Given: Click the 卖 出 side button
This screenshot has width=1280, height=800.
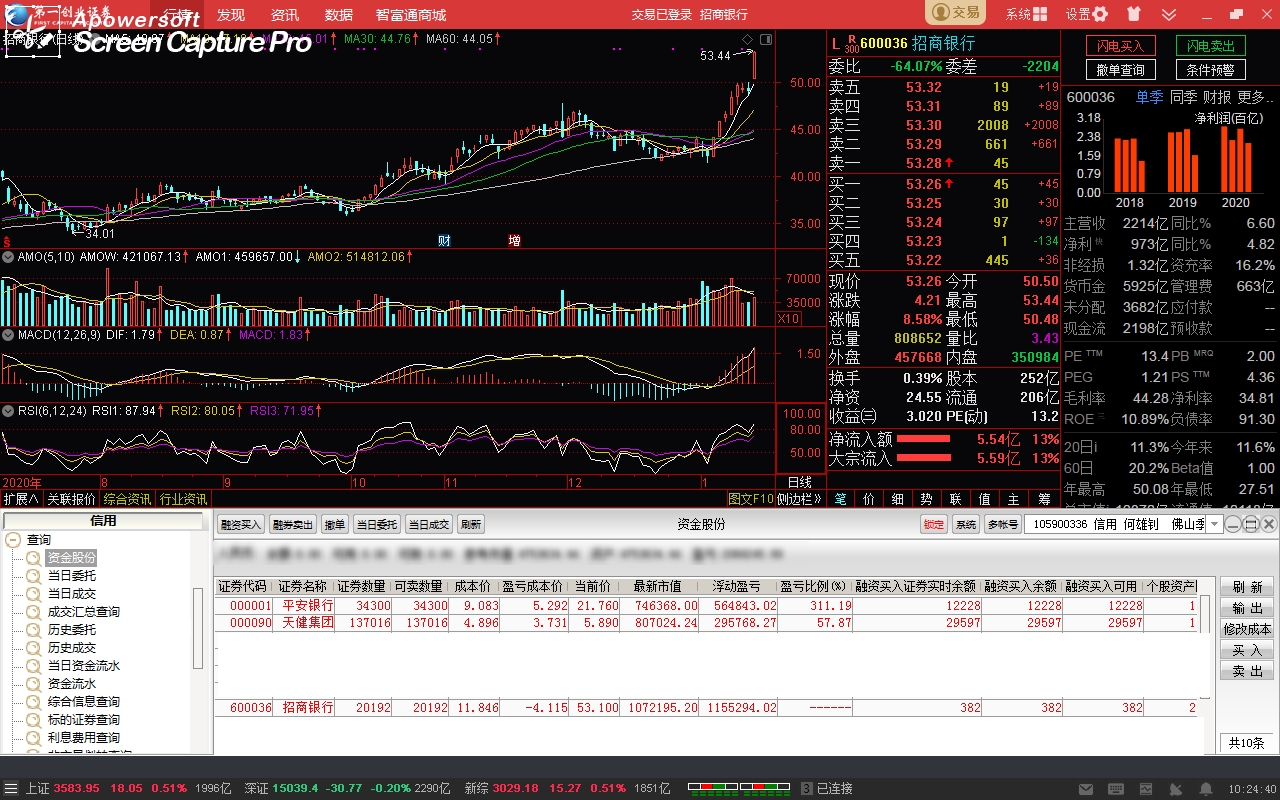Looking at the screenshot, I should point(1247,671).
